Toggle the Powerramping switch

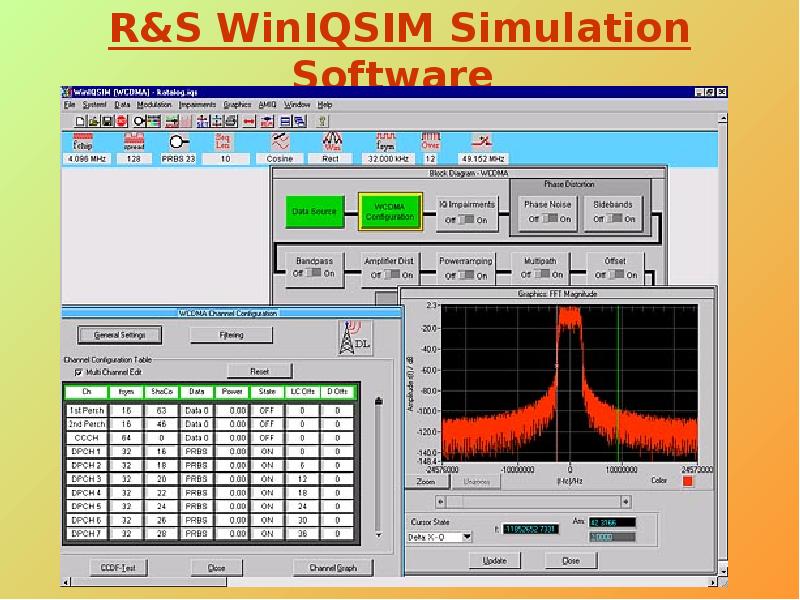pyautogui.click(x=466, y=276)
